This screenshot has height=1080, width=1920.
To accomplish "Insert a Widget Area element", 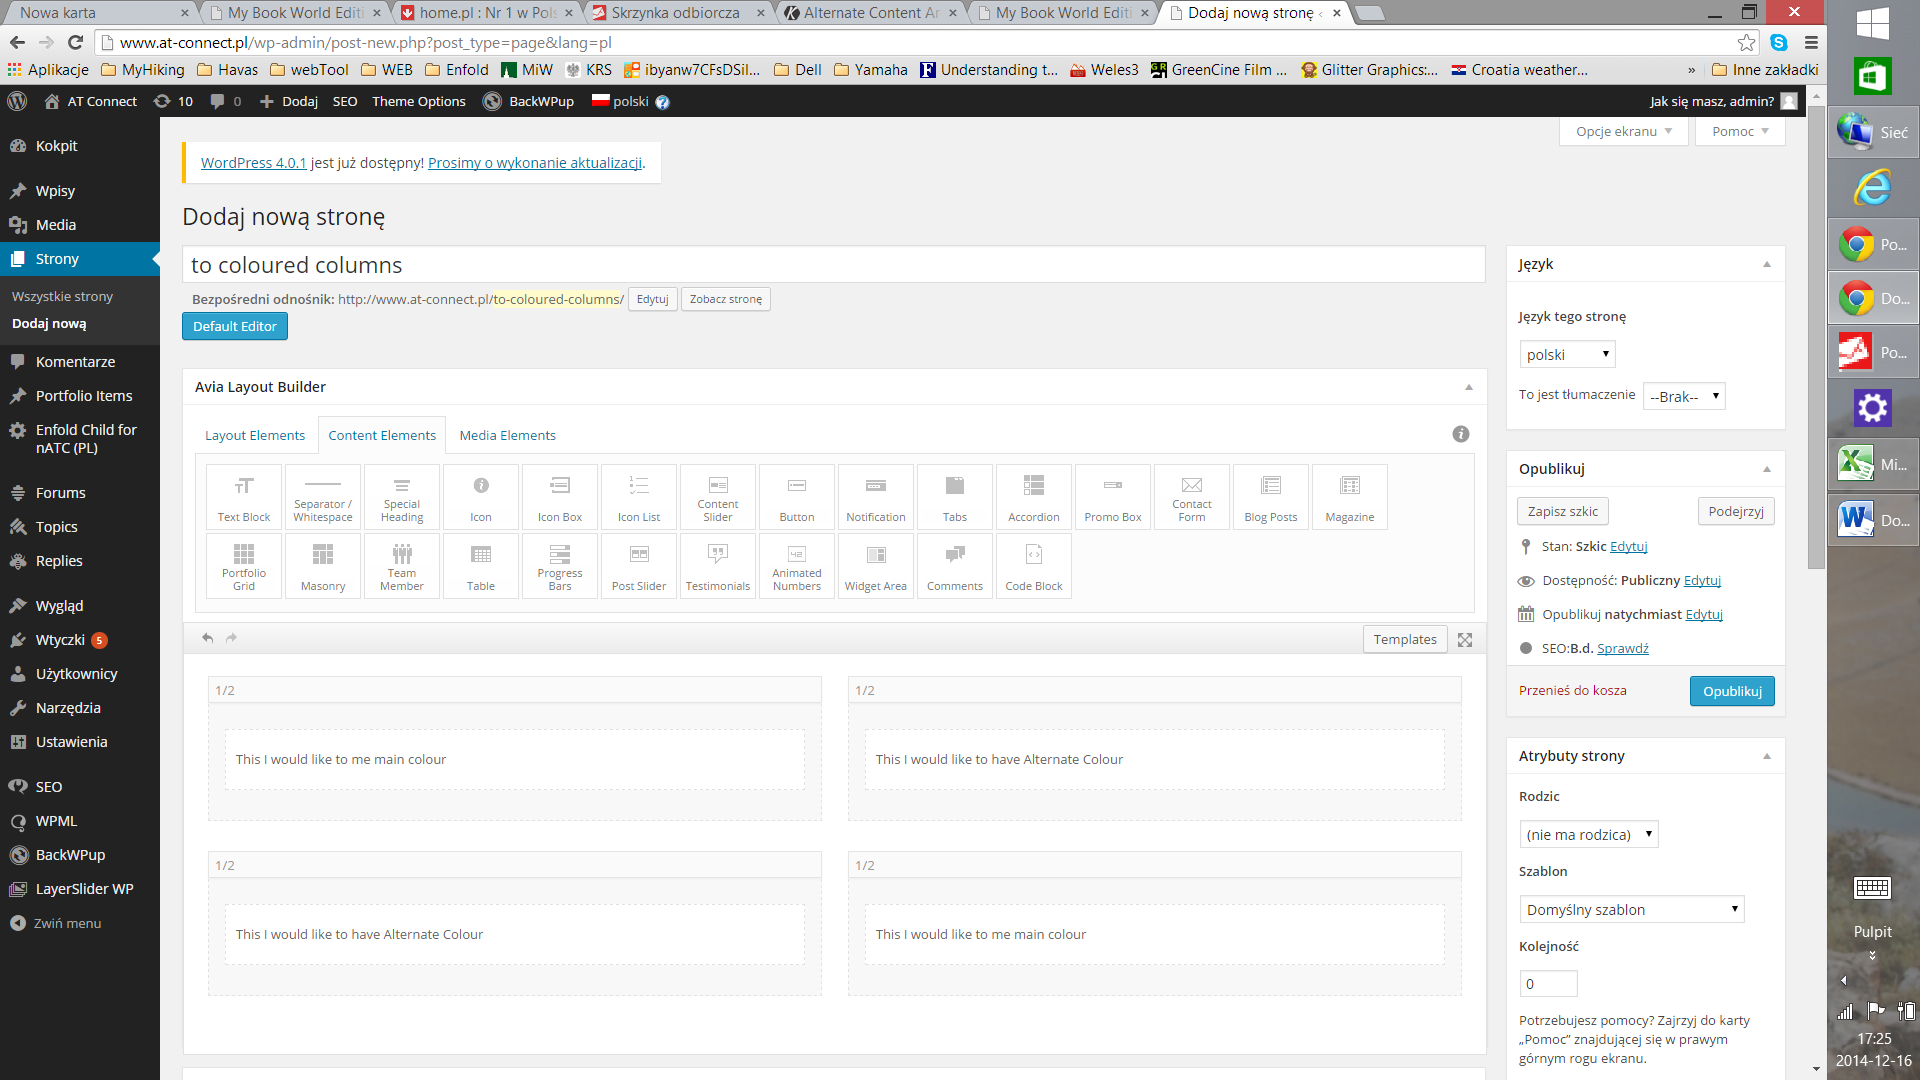I will tap(876, 566).
